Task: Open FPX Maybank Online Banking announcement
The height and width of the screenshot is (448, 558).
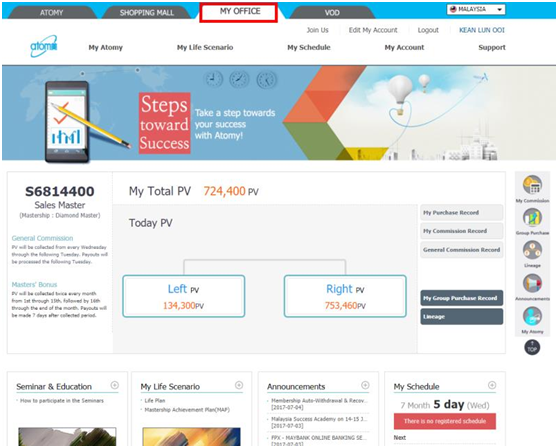Action: (319, 440)
